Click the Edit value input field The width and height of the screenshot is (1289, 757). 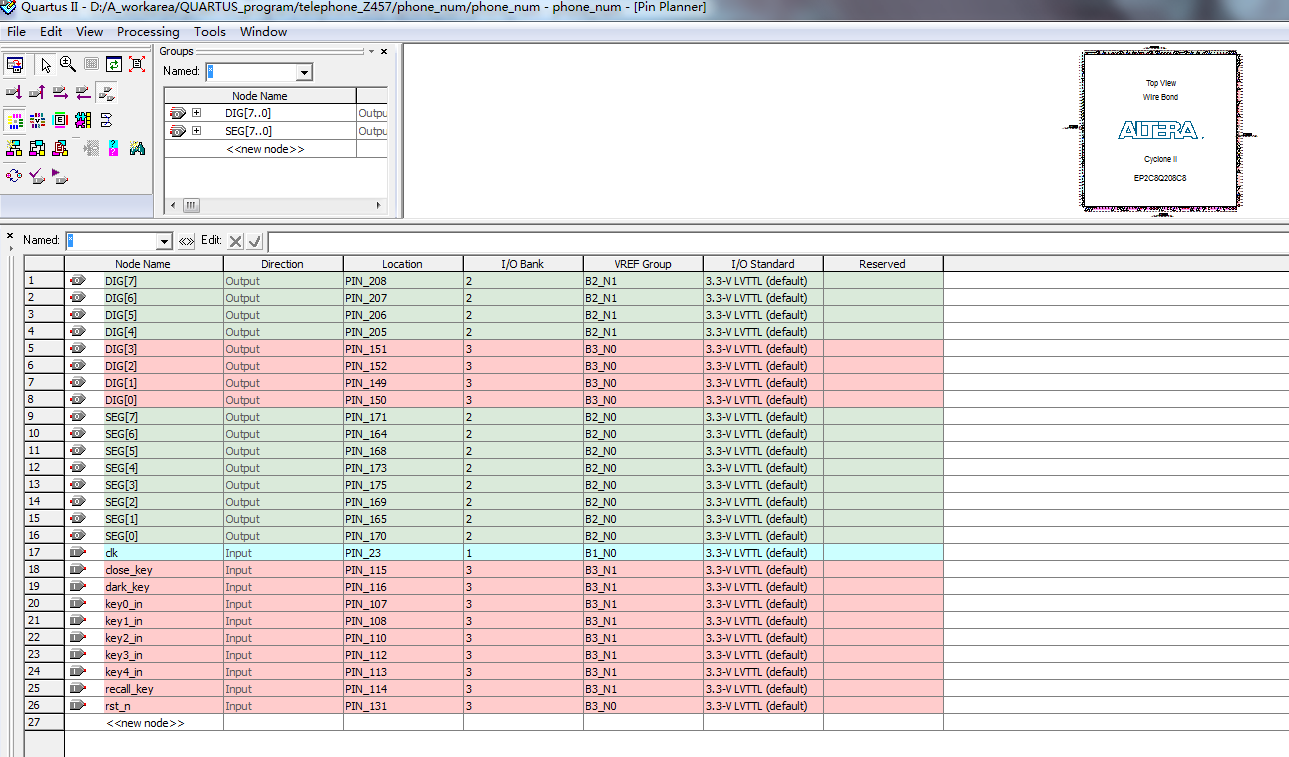point(777,241)
